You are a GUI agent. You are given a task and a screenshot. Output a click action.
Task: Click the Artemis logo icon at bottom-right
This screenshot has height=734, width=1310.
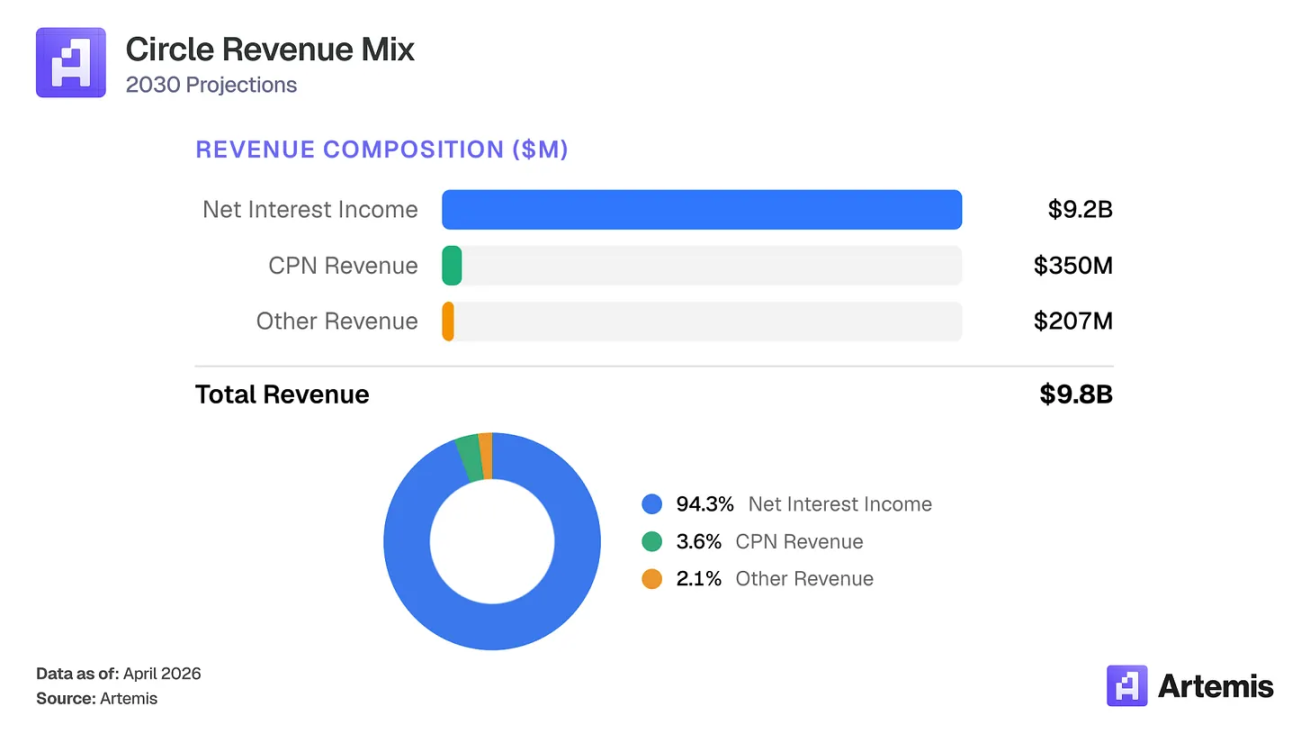pos(1127,686)
